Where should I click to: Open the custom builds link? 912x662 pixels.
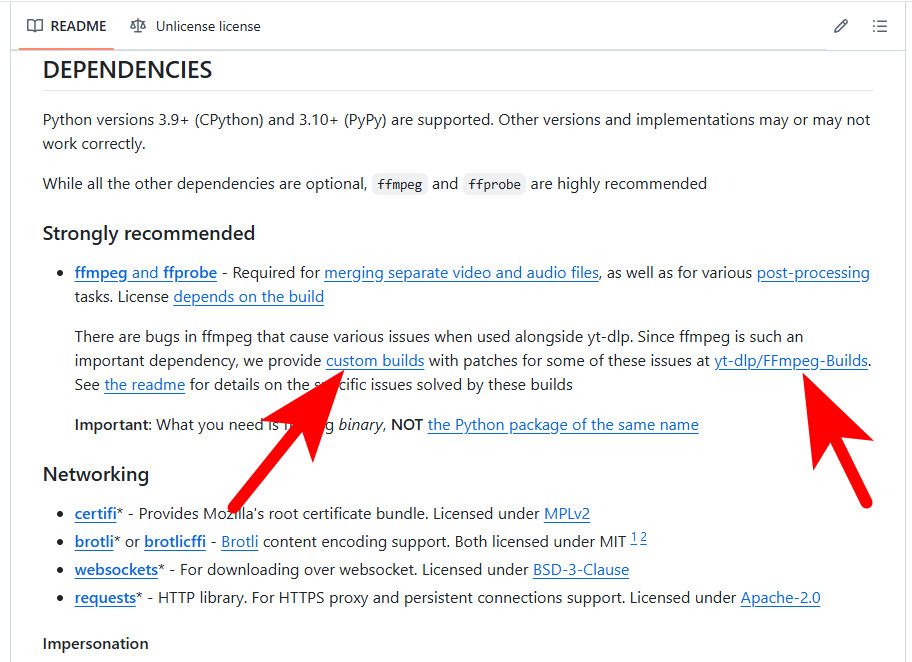coord(375,360)
